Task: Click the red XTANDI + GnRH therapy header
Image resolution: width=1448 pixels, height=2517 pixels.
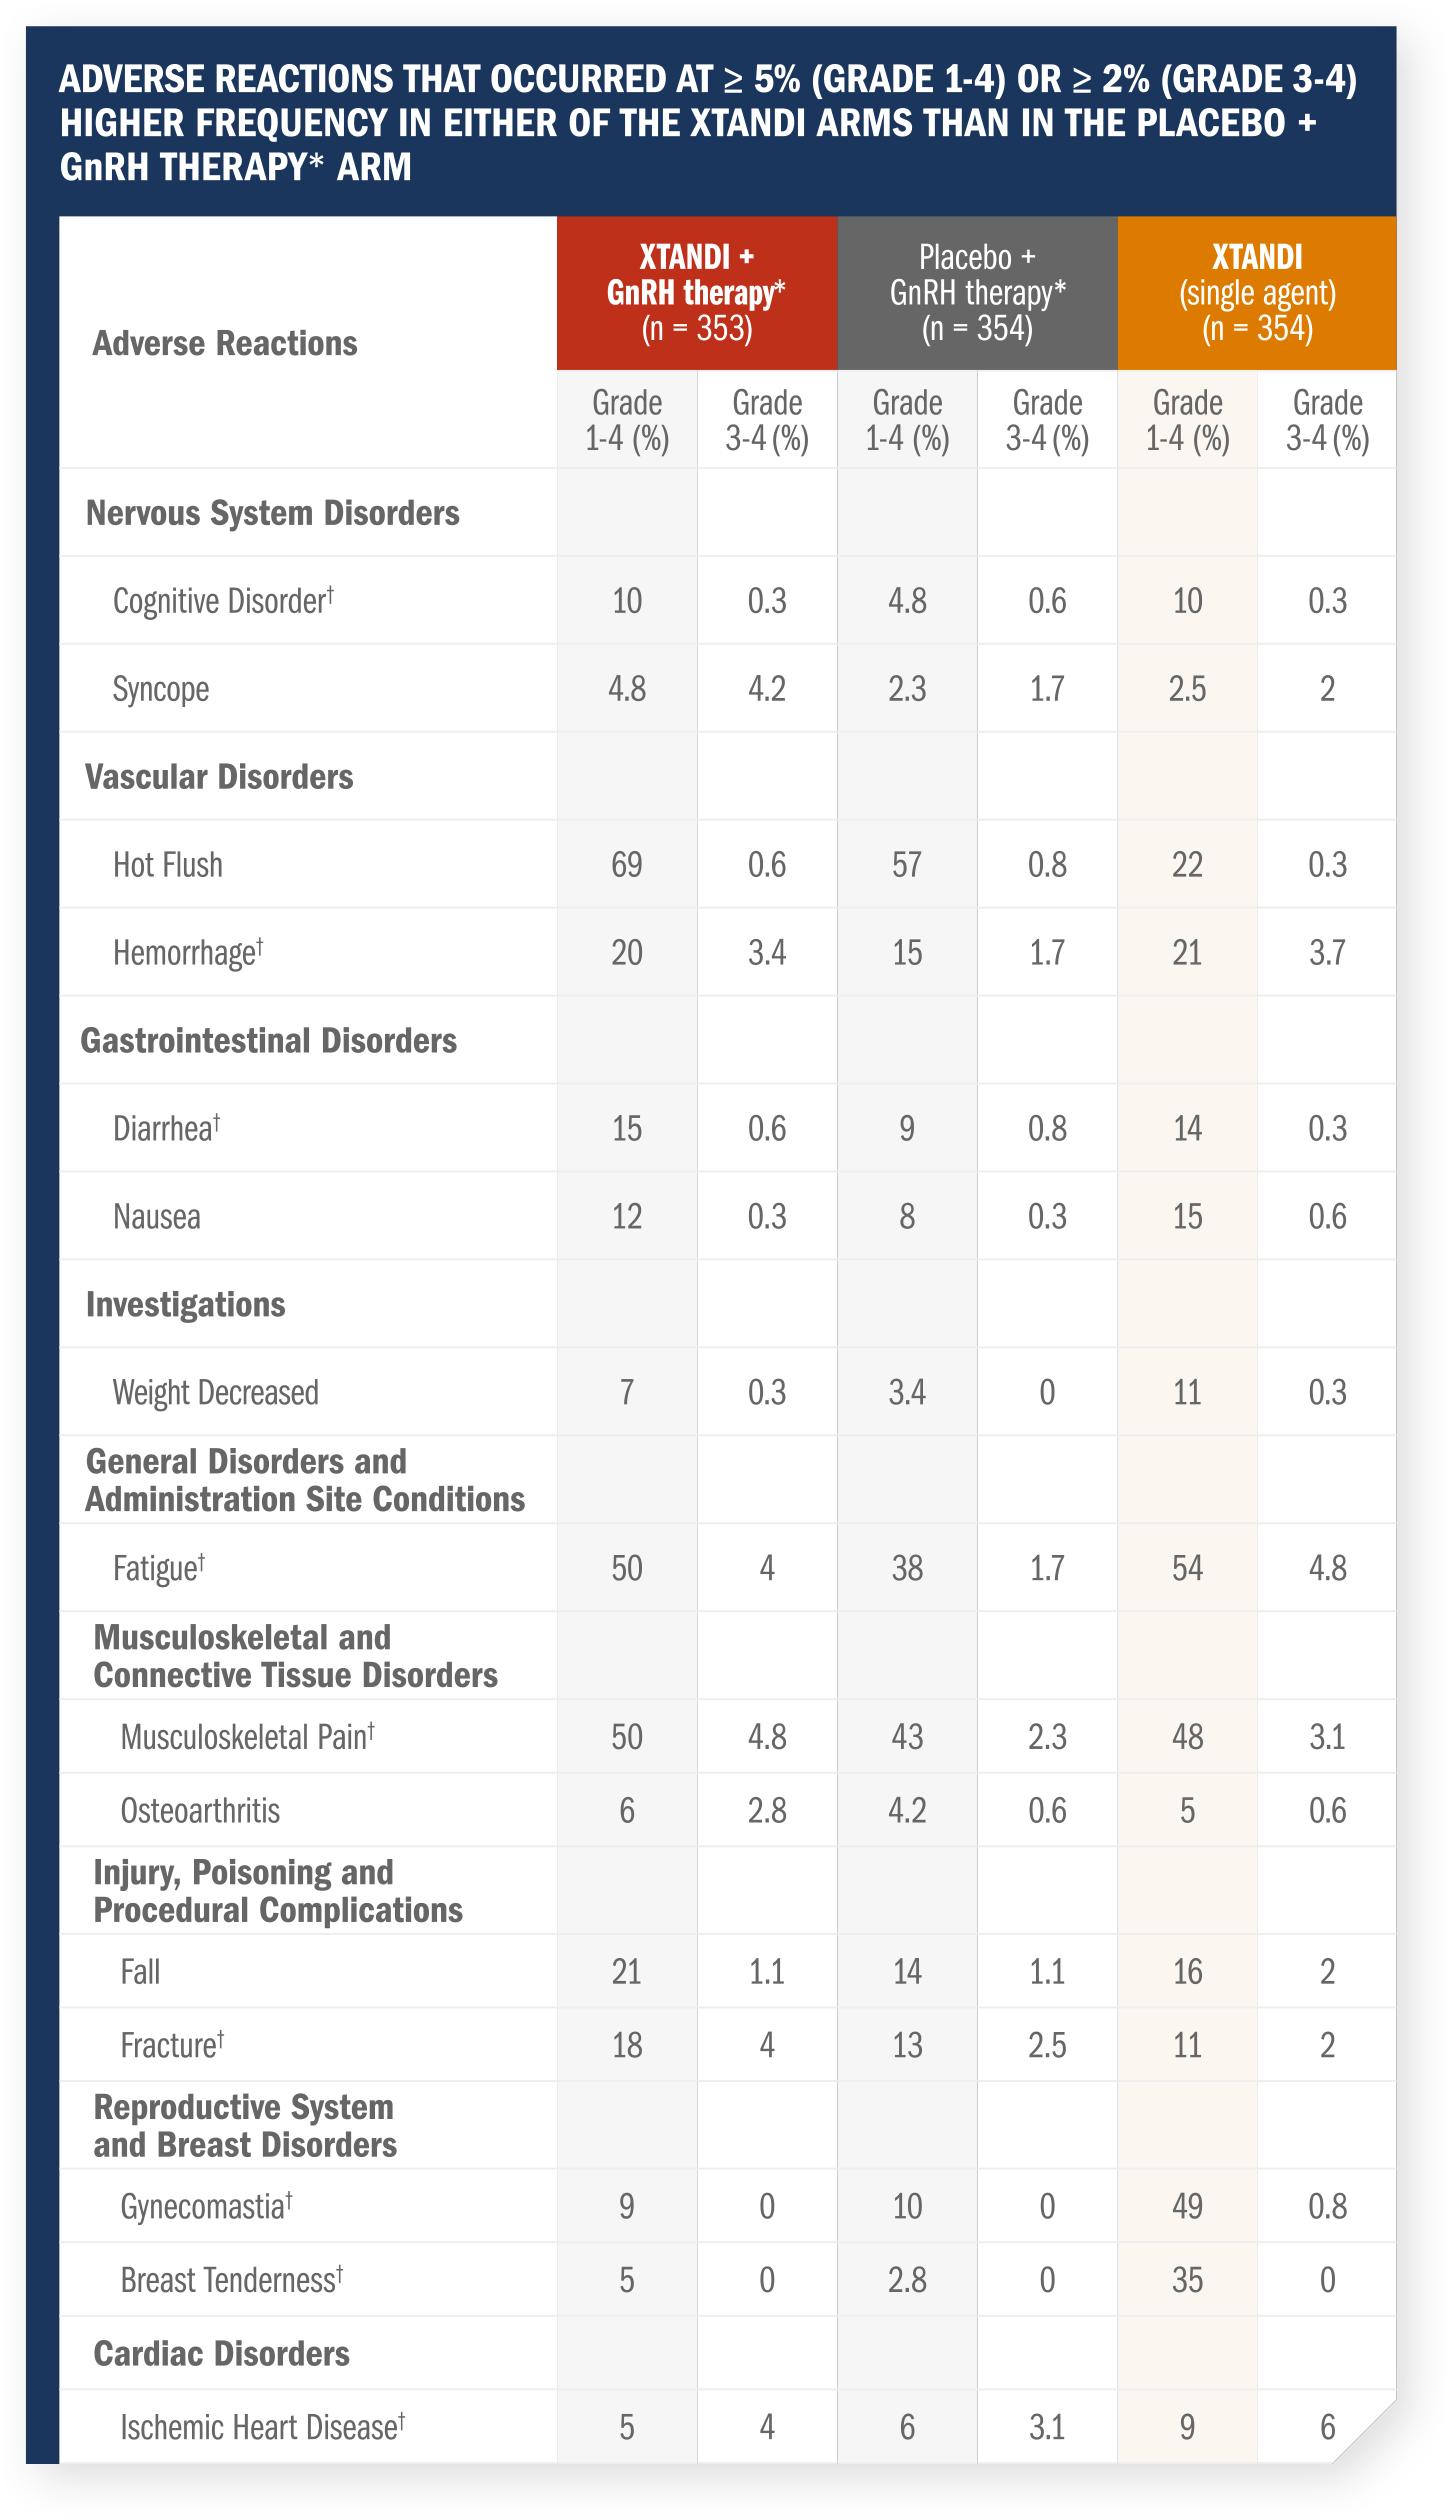Action: [697, 293]
